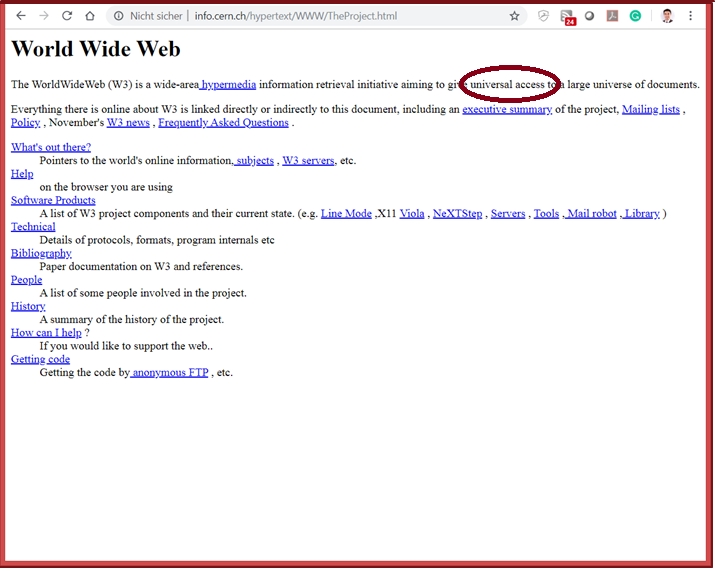This screenshot has width=720, height=571.
Task: Follow the executive summary link
Action: 507,110
